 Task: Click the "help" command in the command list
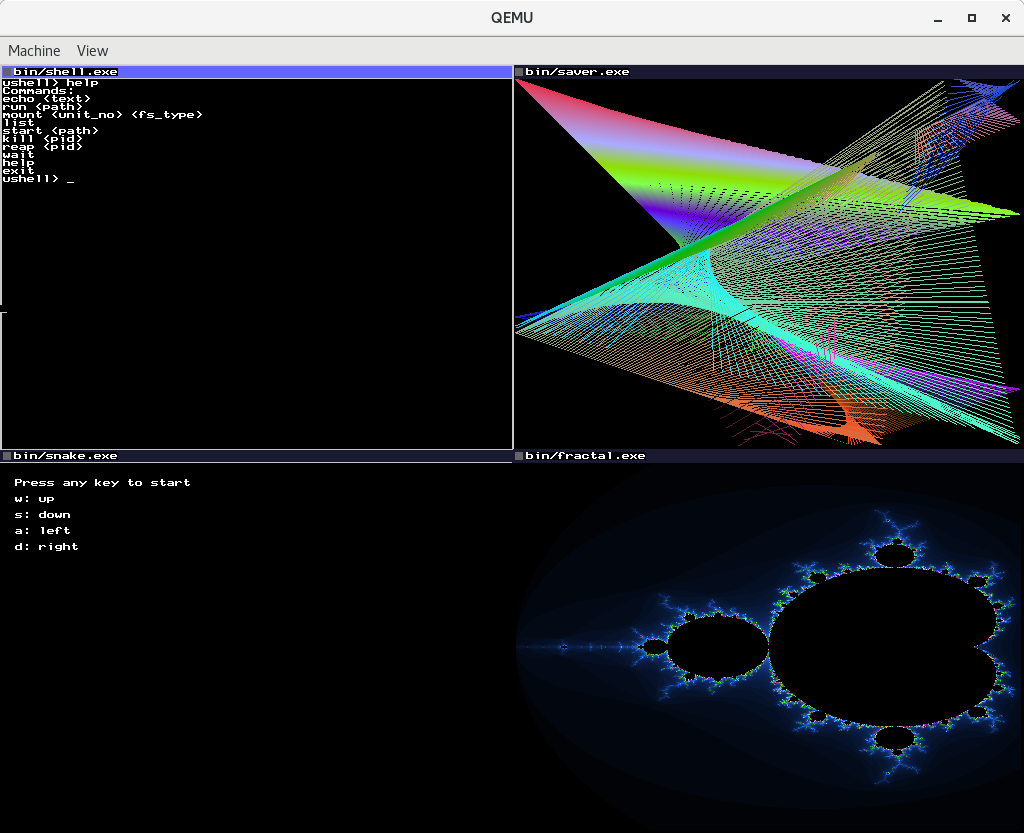(17, 162)
